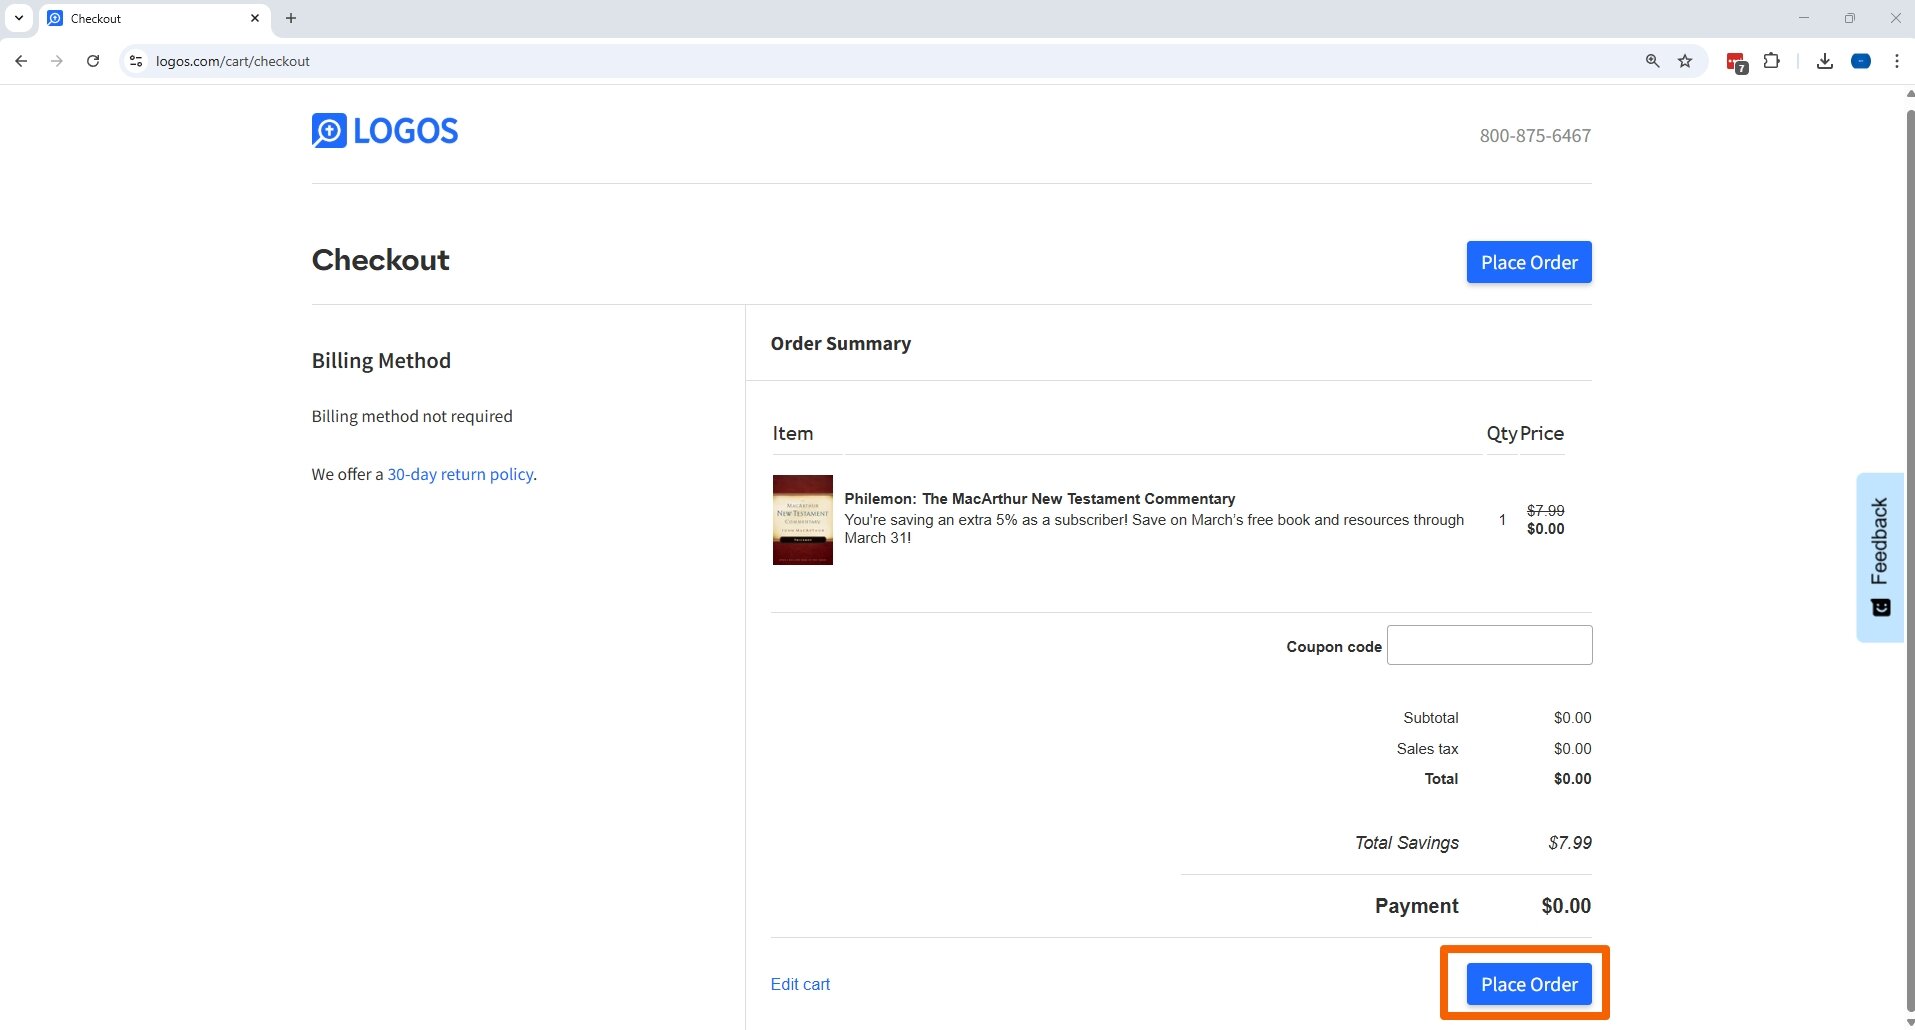This screenshot has width=1915, height=1030.
Task: Click the strikethrough $7.99 price
Action: pos(1545,510)
